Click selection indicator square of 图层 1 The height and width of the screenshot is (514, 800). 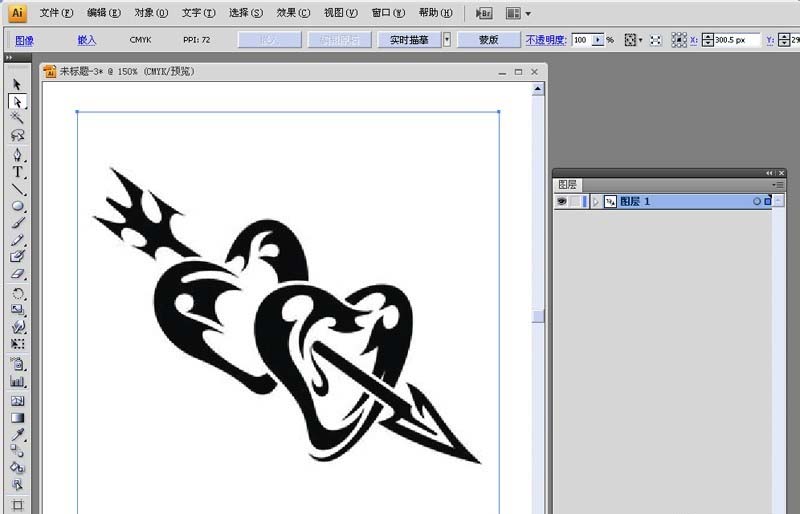[x=767, y=202]
